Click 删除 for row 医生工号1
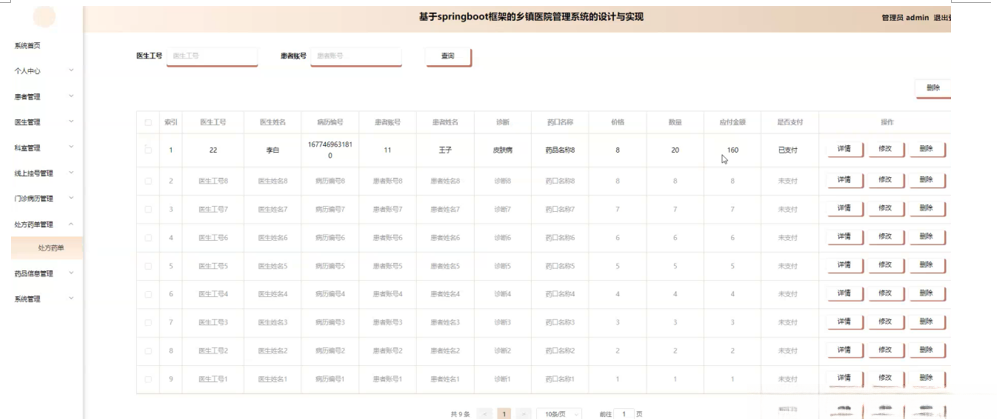This screenshot has height=419, width=997. [x=926, y=378]
